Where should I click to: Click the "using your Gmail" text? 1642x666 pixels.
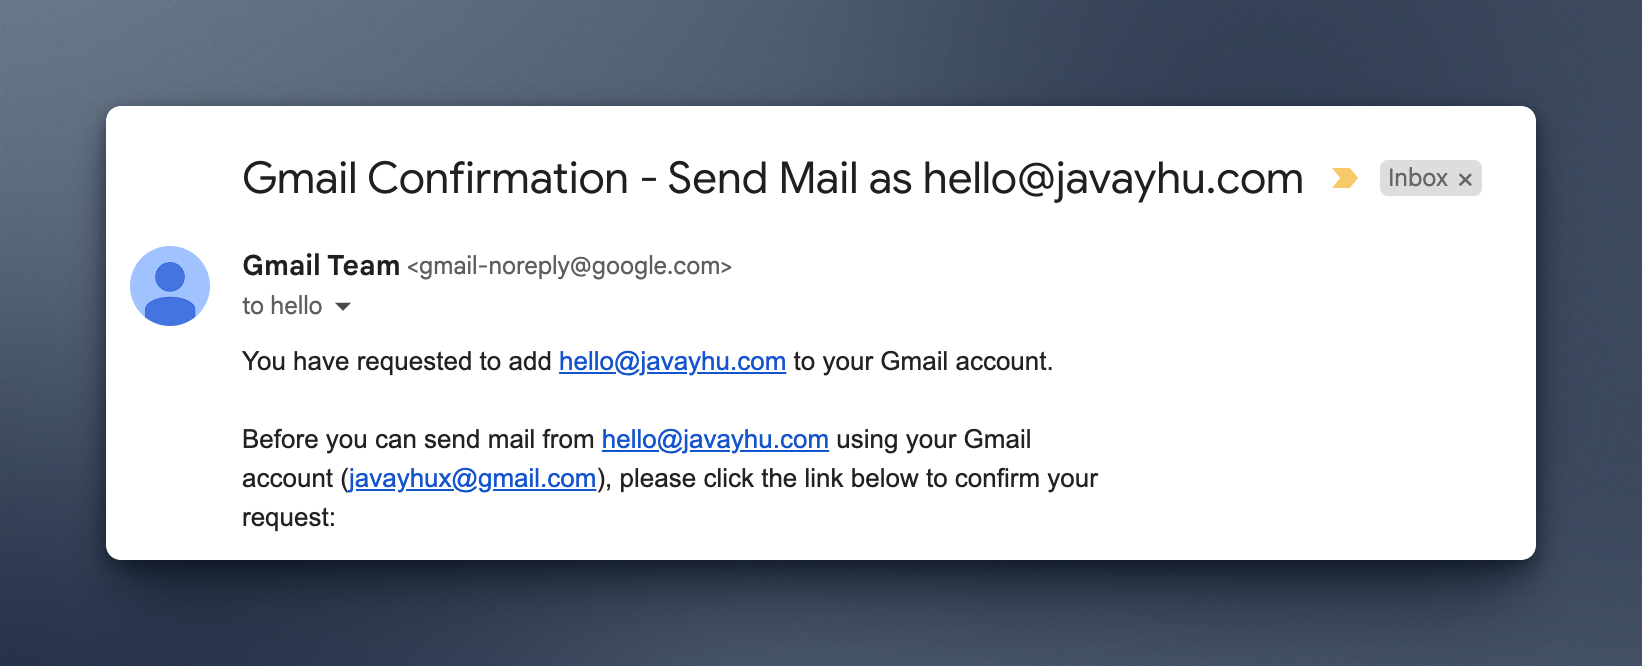933,439
